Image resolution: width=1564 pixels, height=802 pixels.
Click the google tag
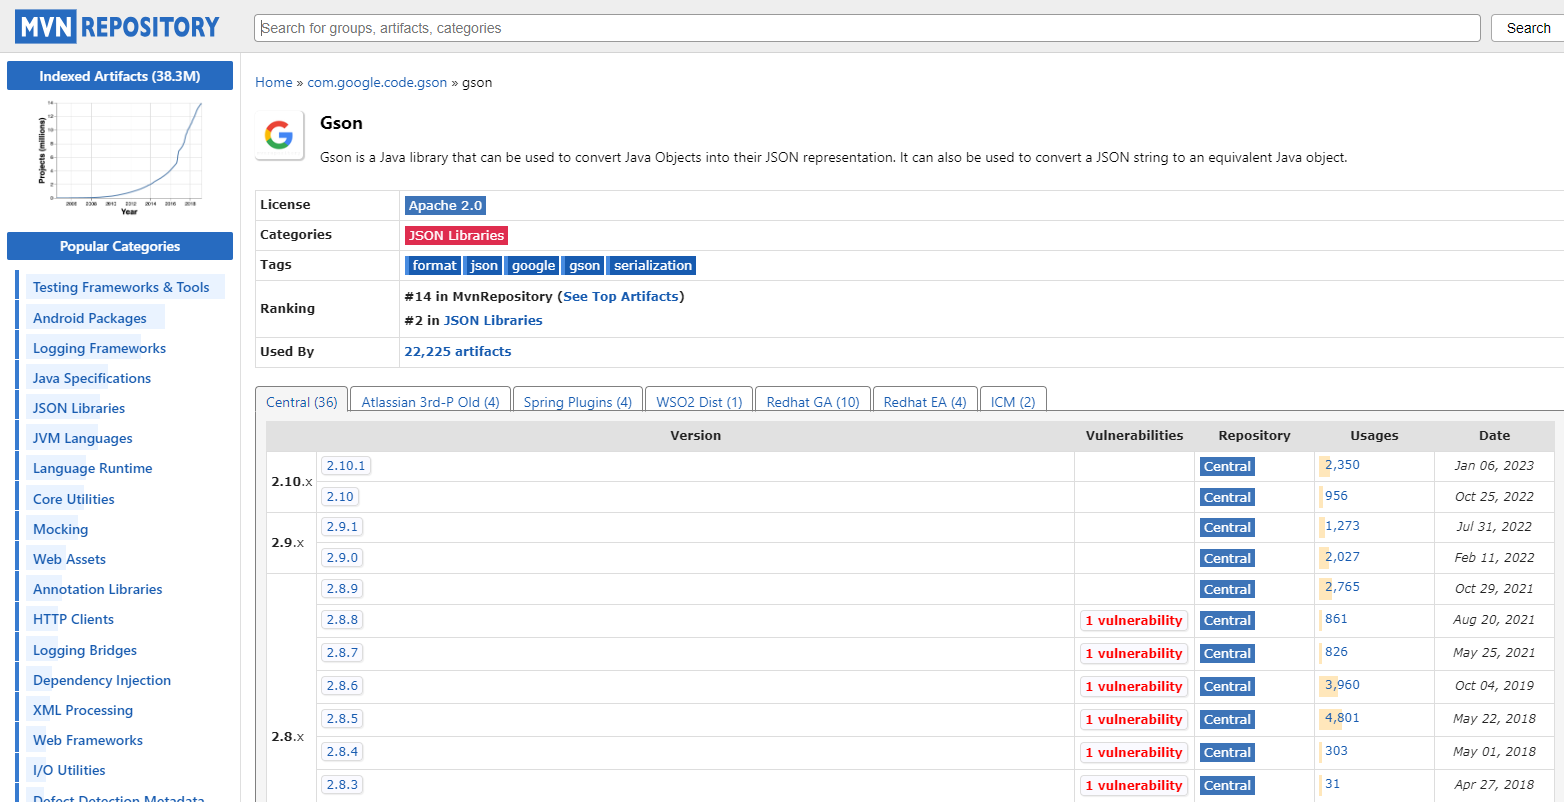[x=533, y=265]
